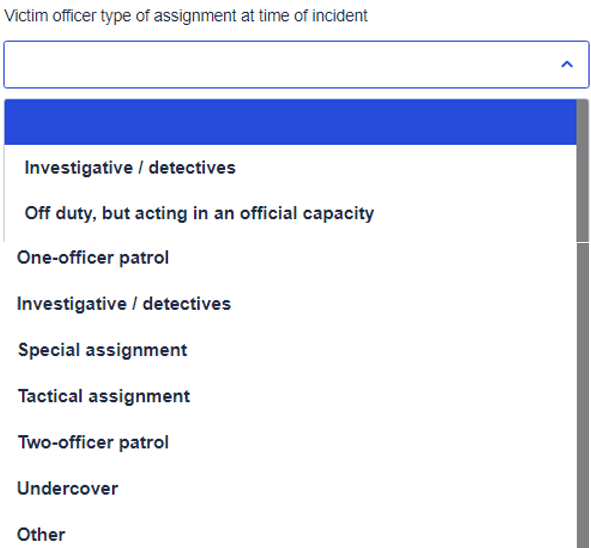Select the Special assignment option
Image resolution: width=591 pixels, height=548 pixels.
103,350
